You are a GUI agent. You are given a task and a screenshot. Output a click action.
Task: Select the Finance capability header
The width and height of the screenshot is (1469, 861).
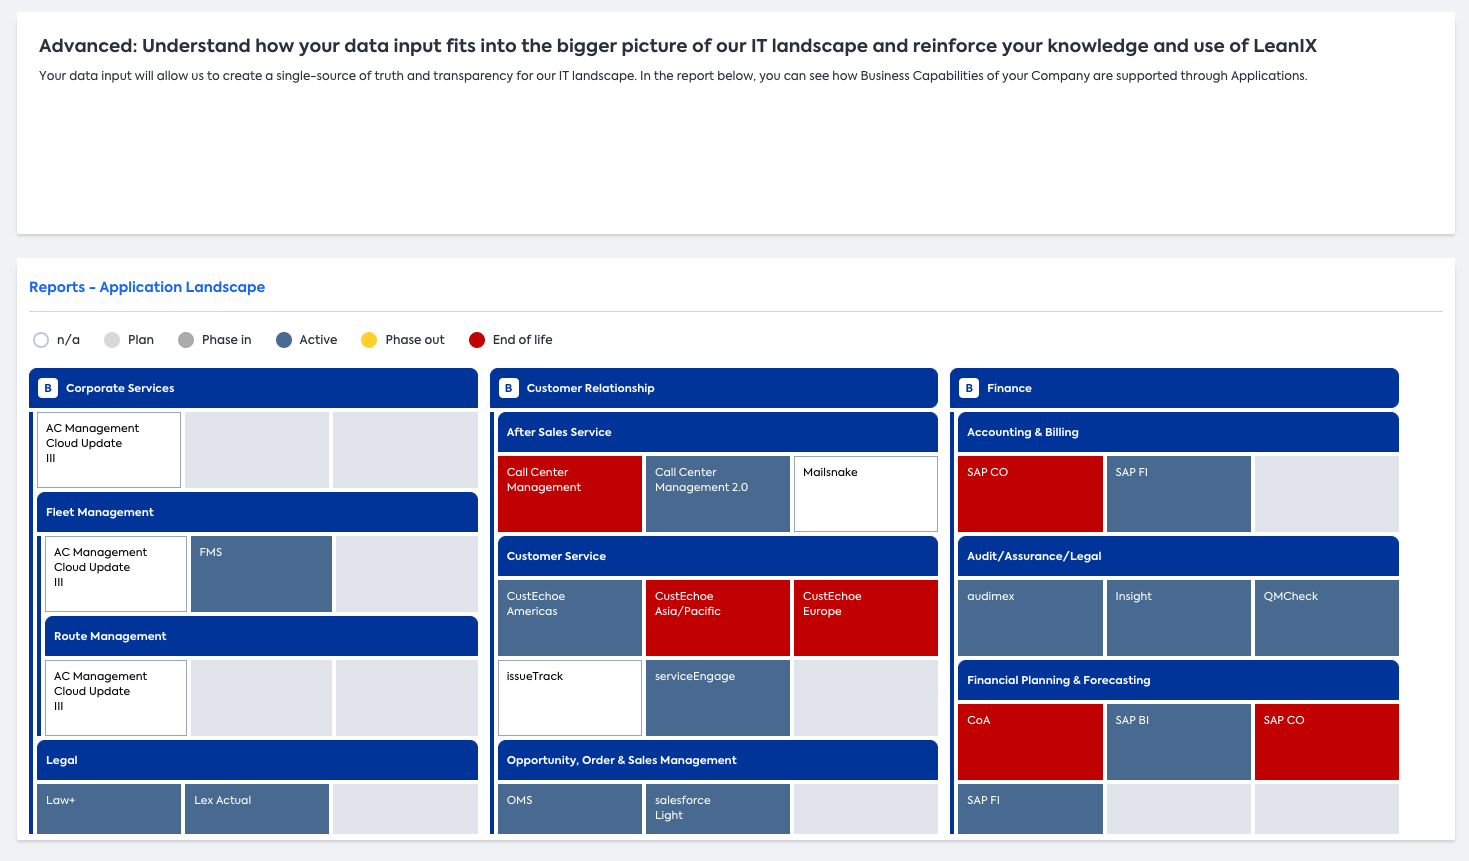[x=1174, y=388]
